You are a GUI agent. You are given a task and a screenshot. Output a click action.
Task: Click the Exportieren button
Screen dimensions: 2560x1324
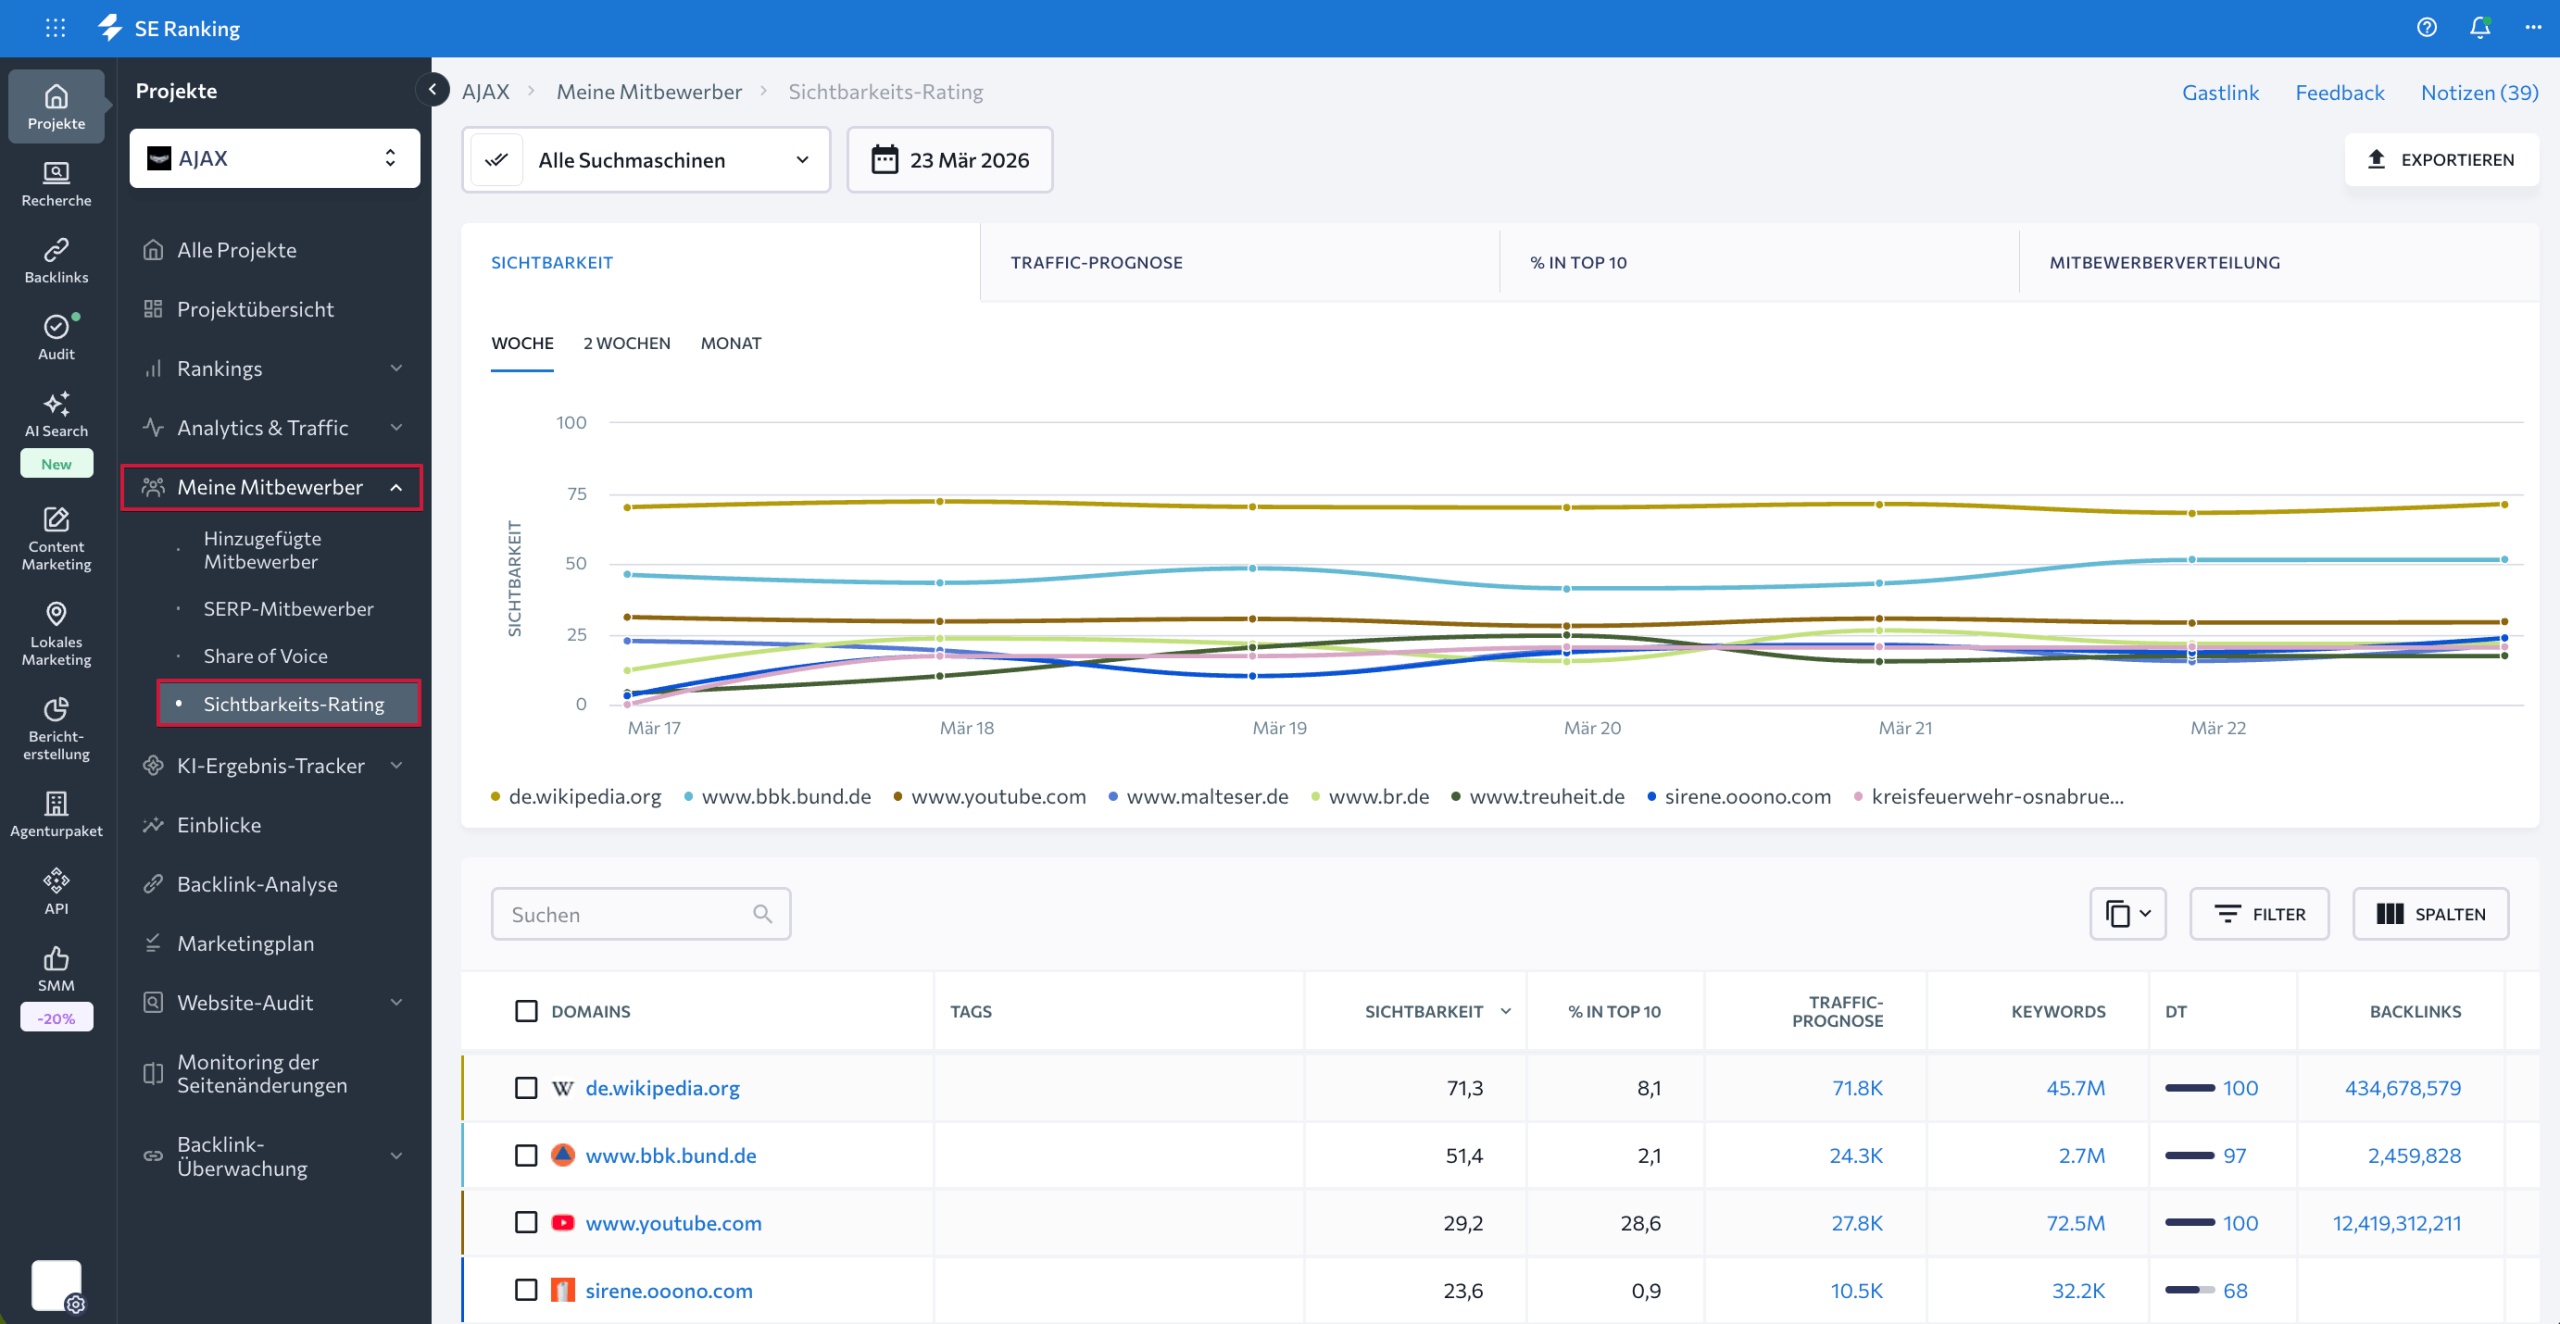tap(2441, 160)
